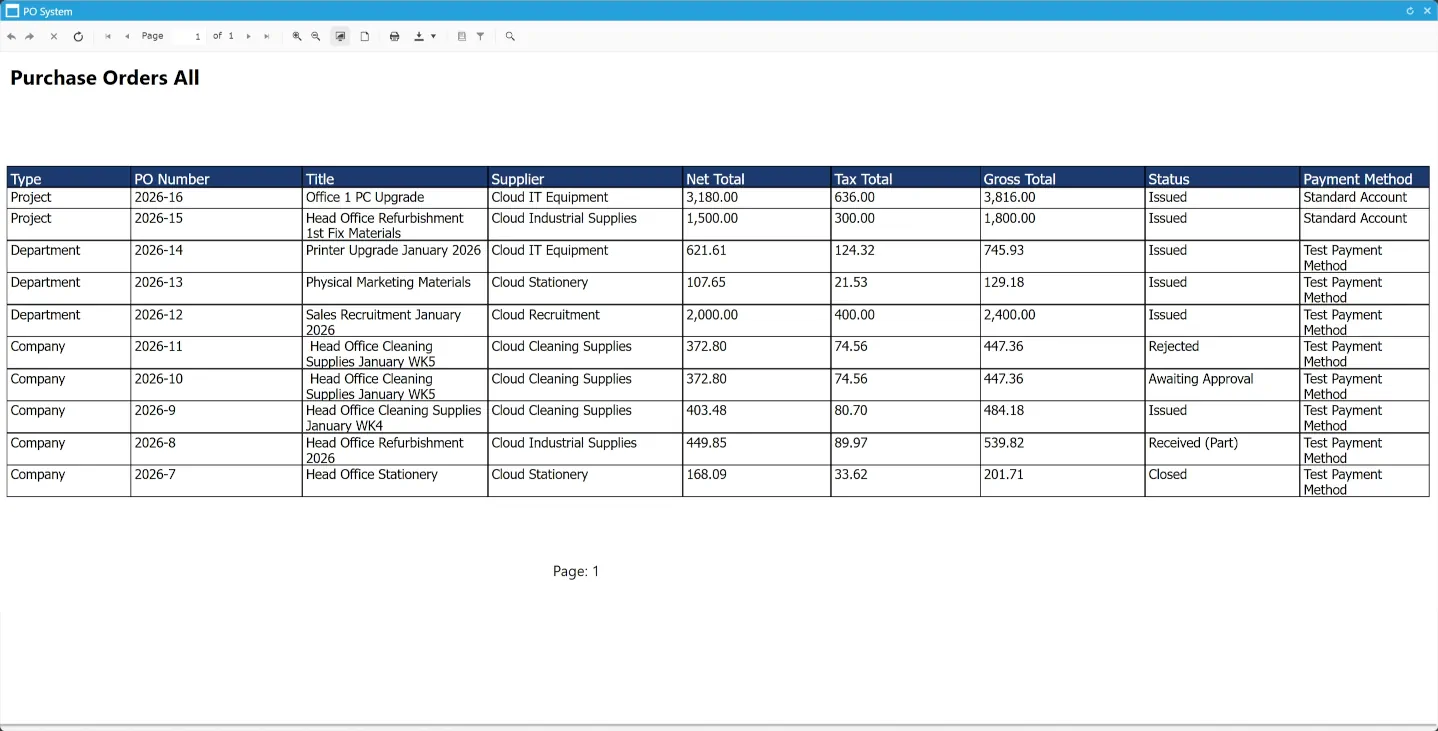Select PO number 2026-10
The width and height of the screenshot is (1438, 731).
point(159,379)
